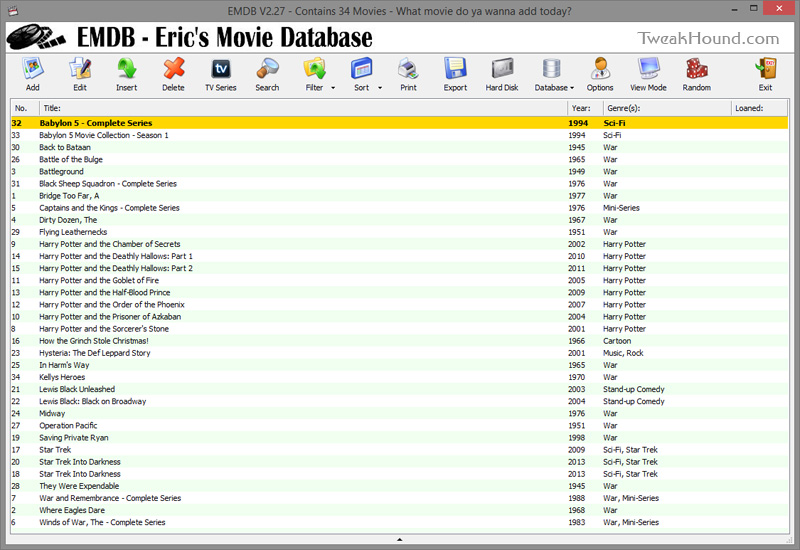Select War and Remembrance - Complete Series
Image resolution: width=800 pixels, height=550 pixels.
click(x=399, y=498)
